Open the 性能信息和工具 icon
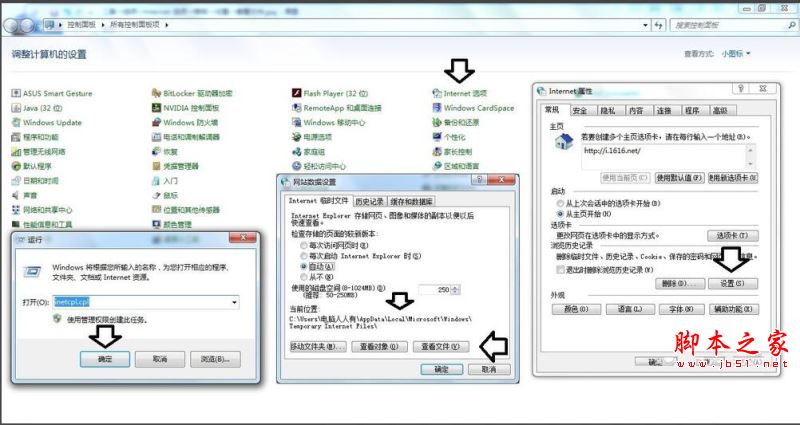800x425 pixels. click(16, 224)
